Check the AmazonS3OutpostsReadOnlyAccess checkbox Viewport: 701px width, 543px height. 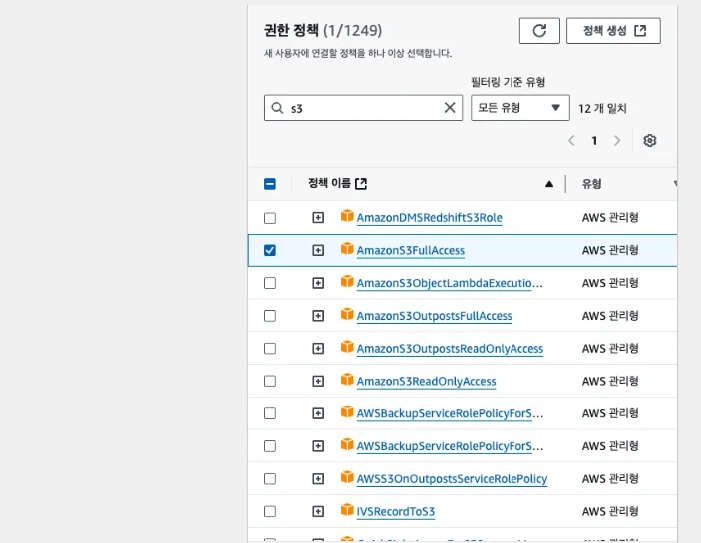tap(270, 349)
